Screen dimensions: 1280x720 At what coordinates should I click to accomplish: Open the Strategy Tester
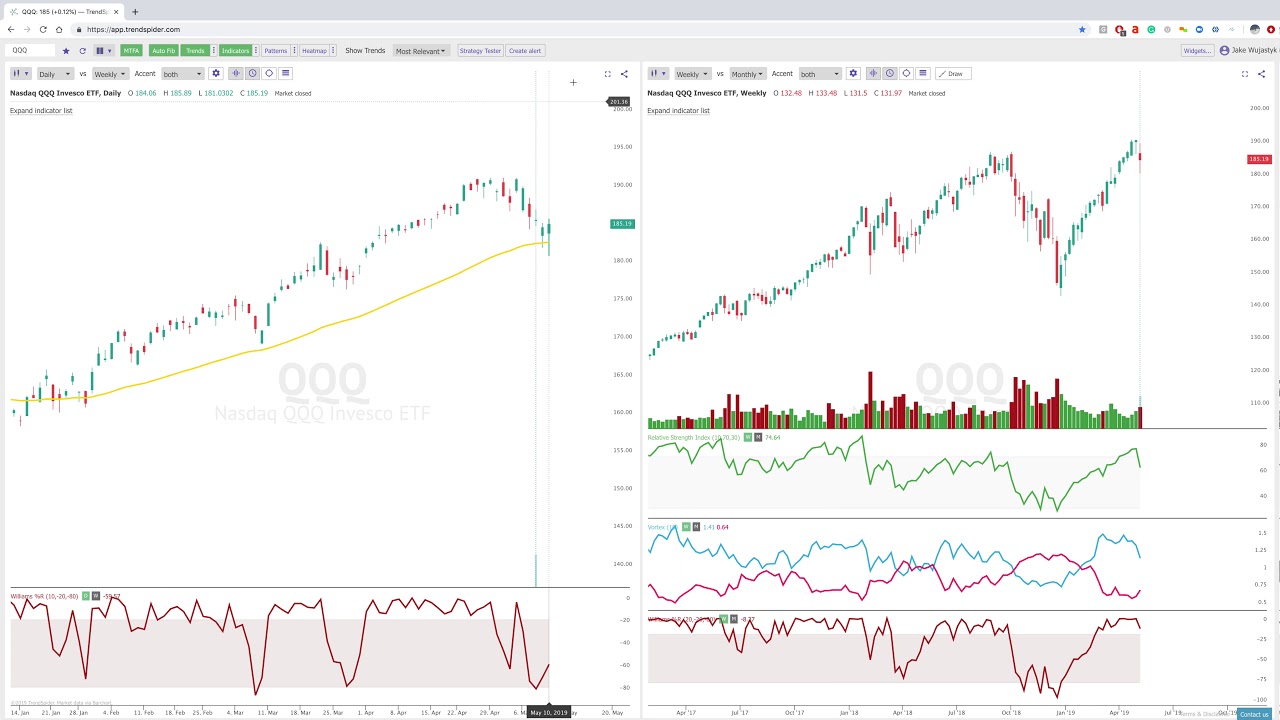(x=480, y=51)
